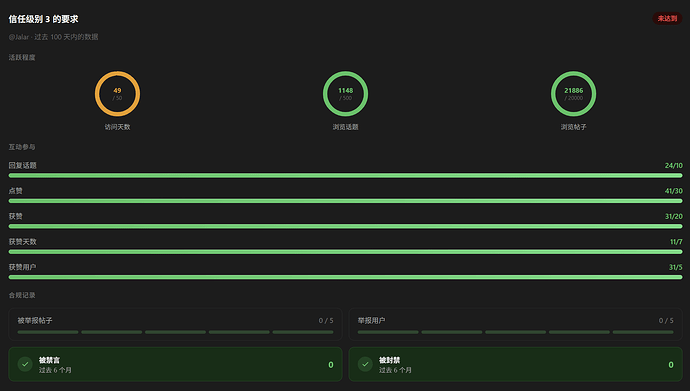Click the 11/7 value
The height and width of the screenshot is (391, 690).
click(x=676, y=242)
